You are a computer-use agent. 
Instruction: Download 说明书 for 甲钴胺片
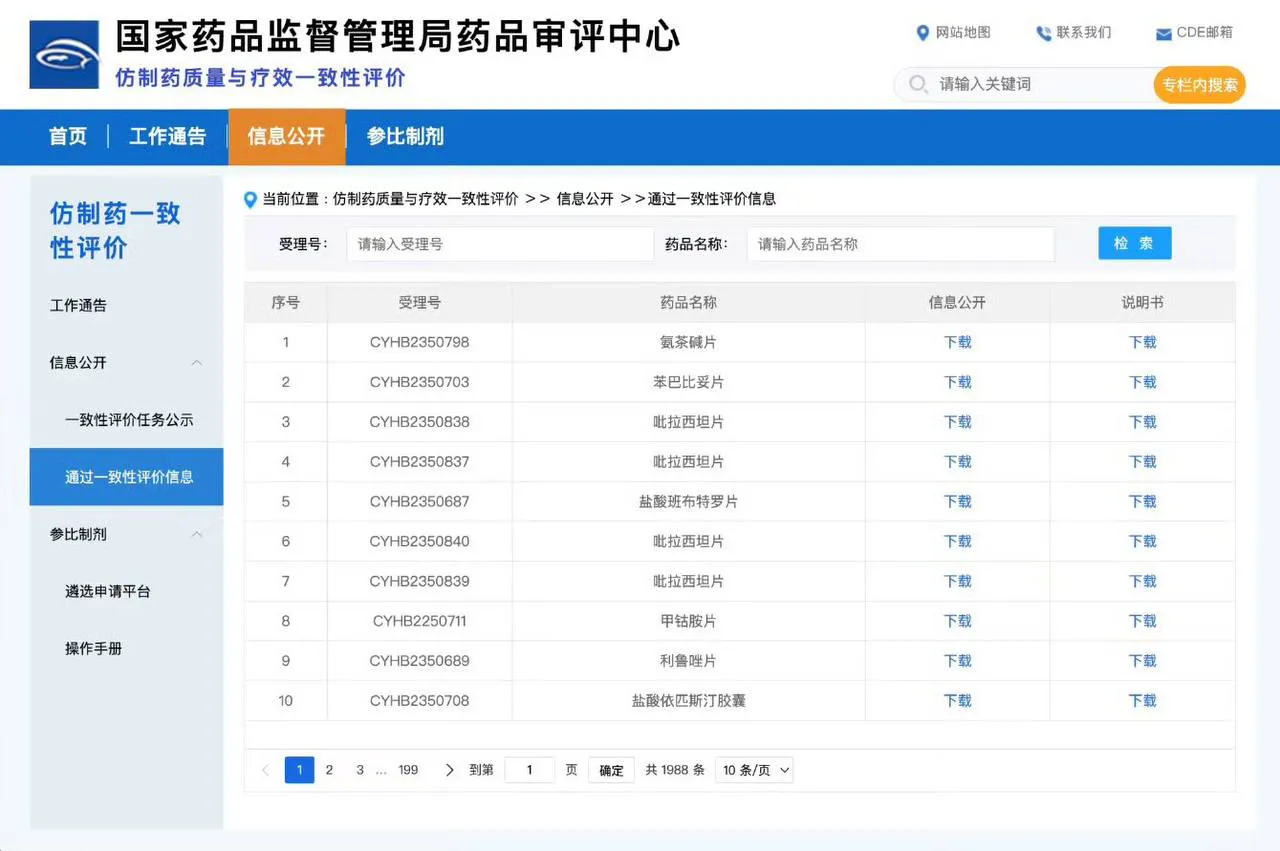(x=1142, y=621)
